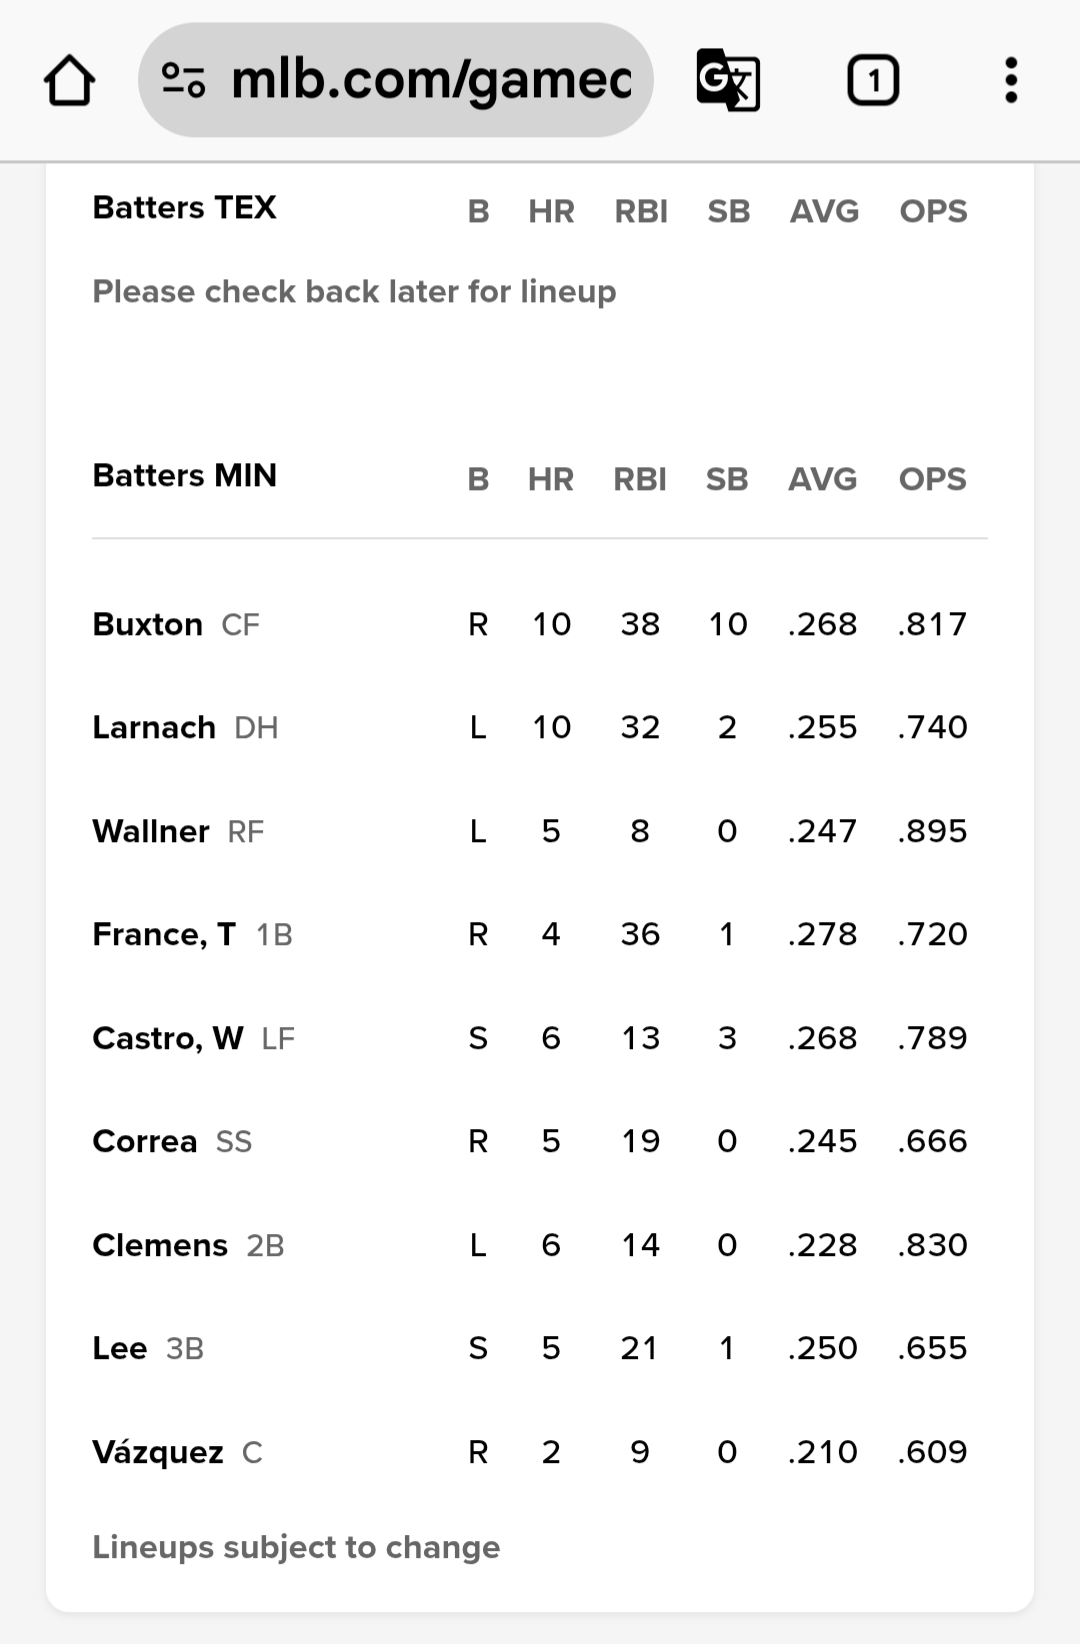Tap the browser home icon

70,81
